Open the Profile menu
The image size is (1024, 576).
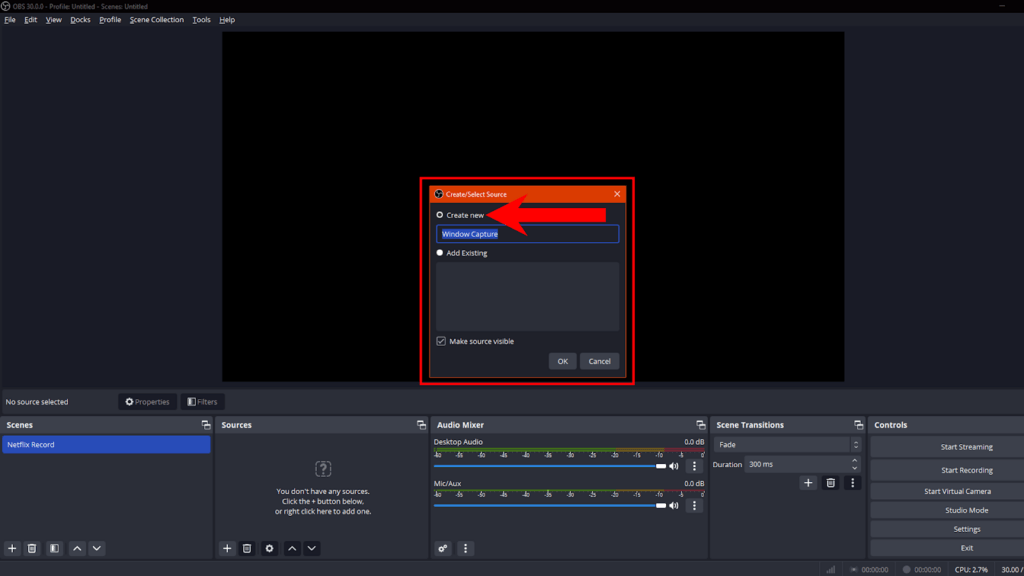[x=110, y=20]
